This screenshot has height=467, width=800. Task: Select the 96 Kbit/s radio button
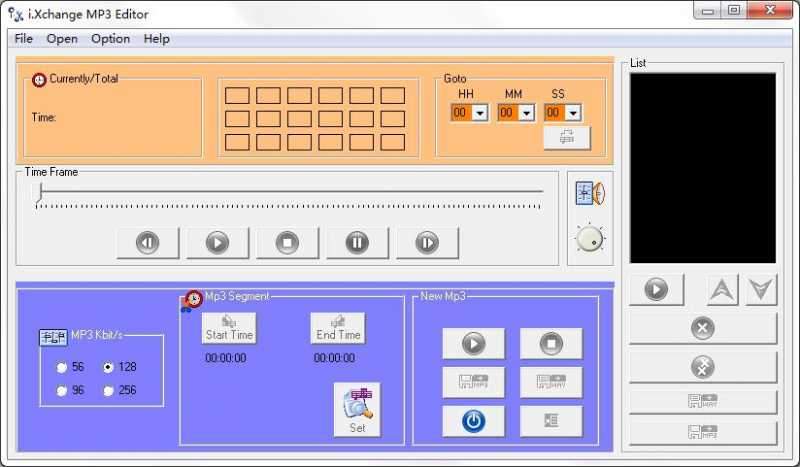click(x=62, y=391)
